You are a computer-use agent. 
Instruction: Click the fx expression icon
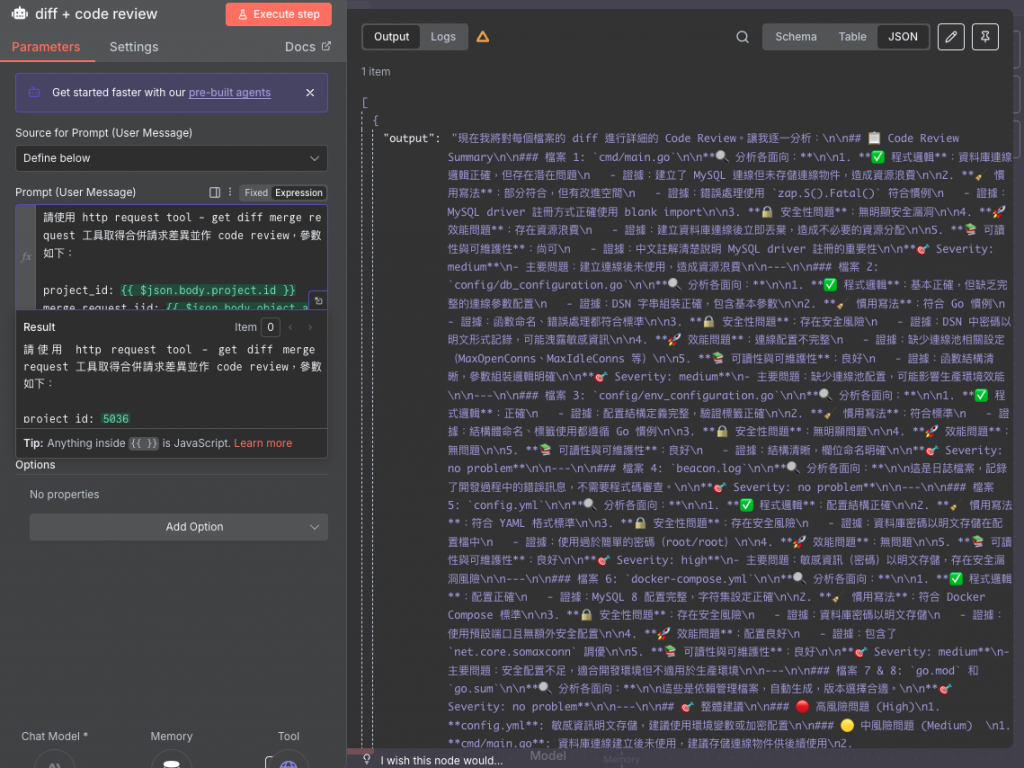[x=26, y=257]
